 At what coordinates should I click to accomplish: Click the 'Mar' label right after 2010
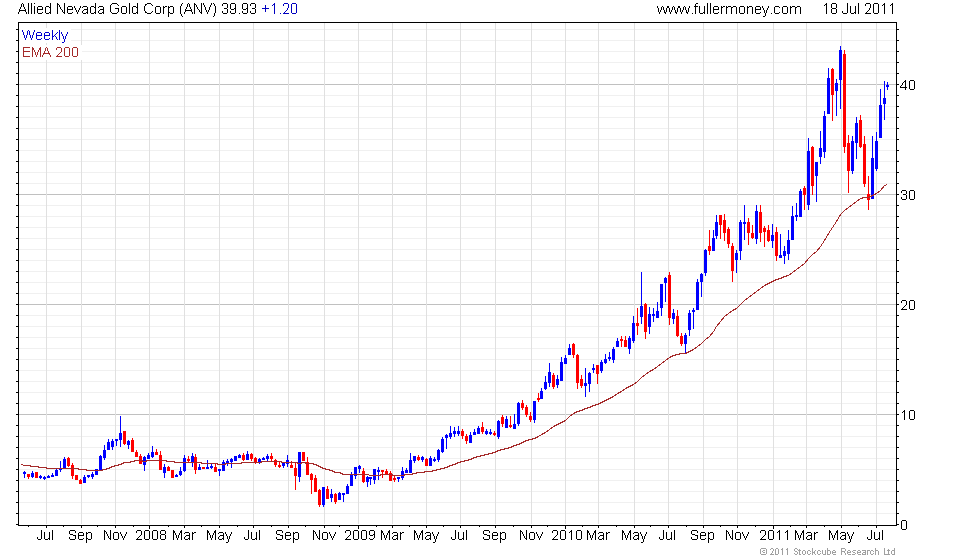click(x=598, y=536)
